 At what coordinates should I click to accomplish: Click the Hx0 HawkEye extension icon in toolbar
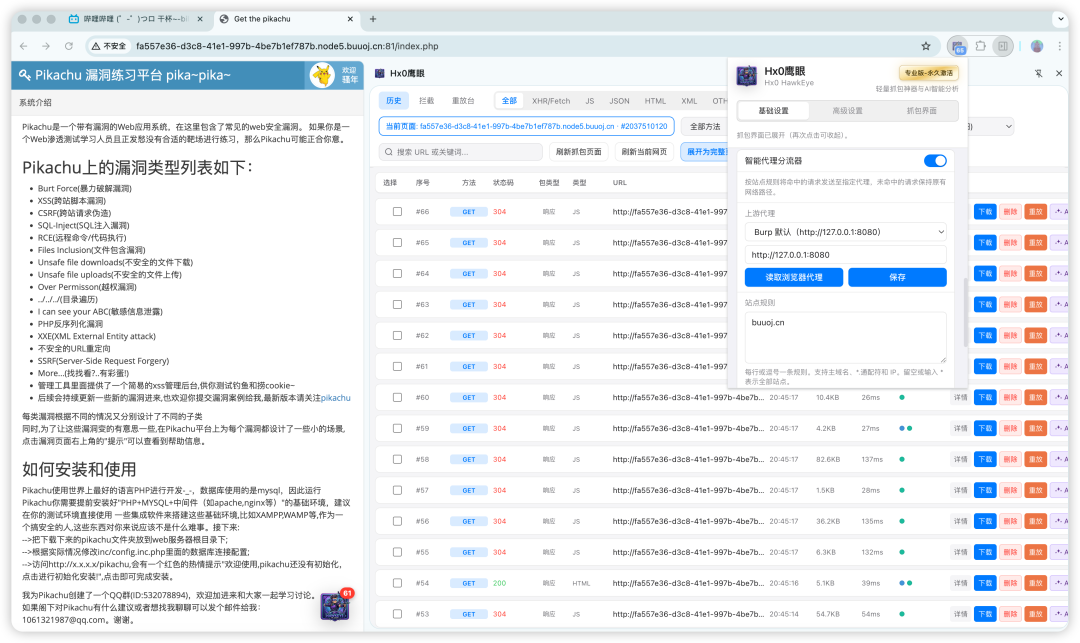[x=958, y=46]
